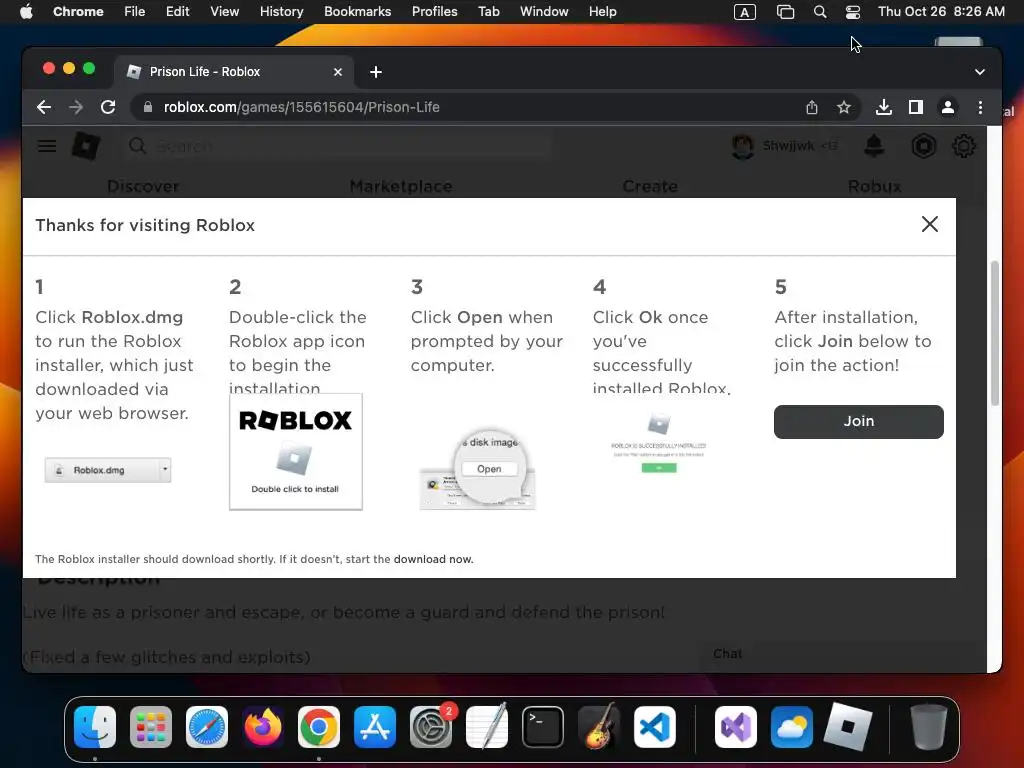
Task: Click the address bar showing roblox.com URL
Action: (x=496, y=107)
